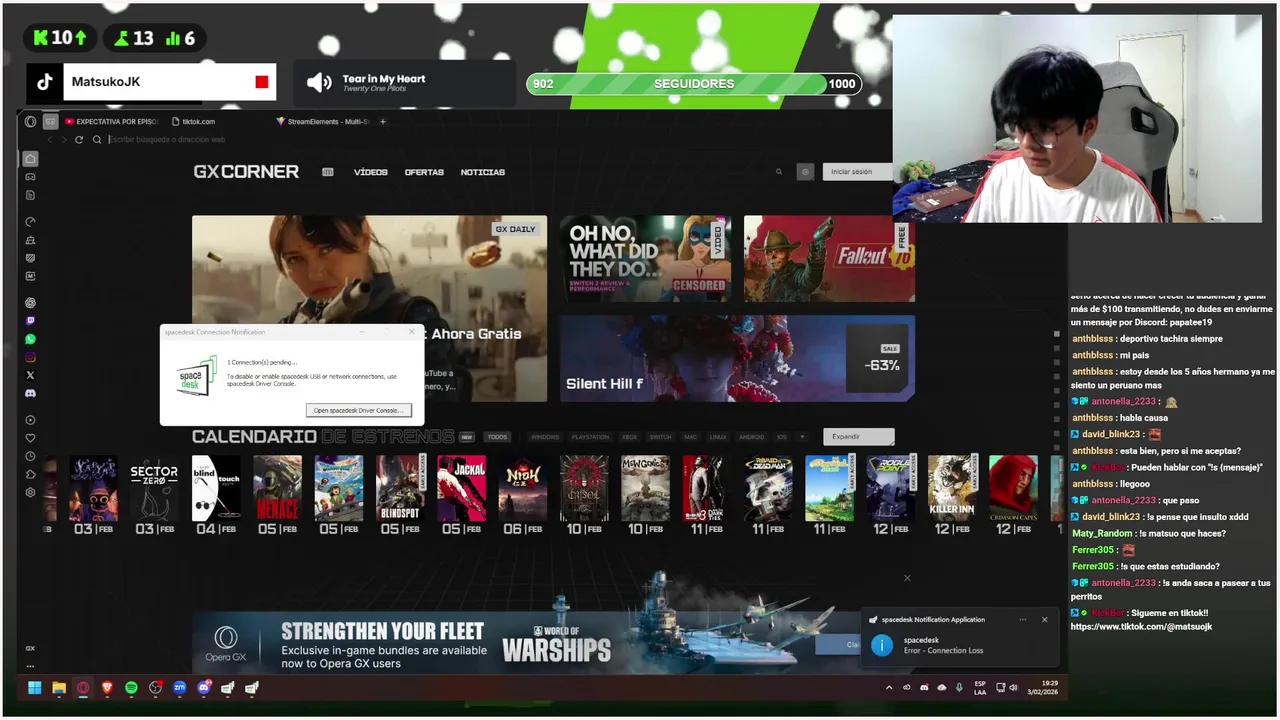Select the LINUX platform filter

click(718, 437)
